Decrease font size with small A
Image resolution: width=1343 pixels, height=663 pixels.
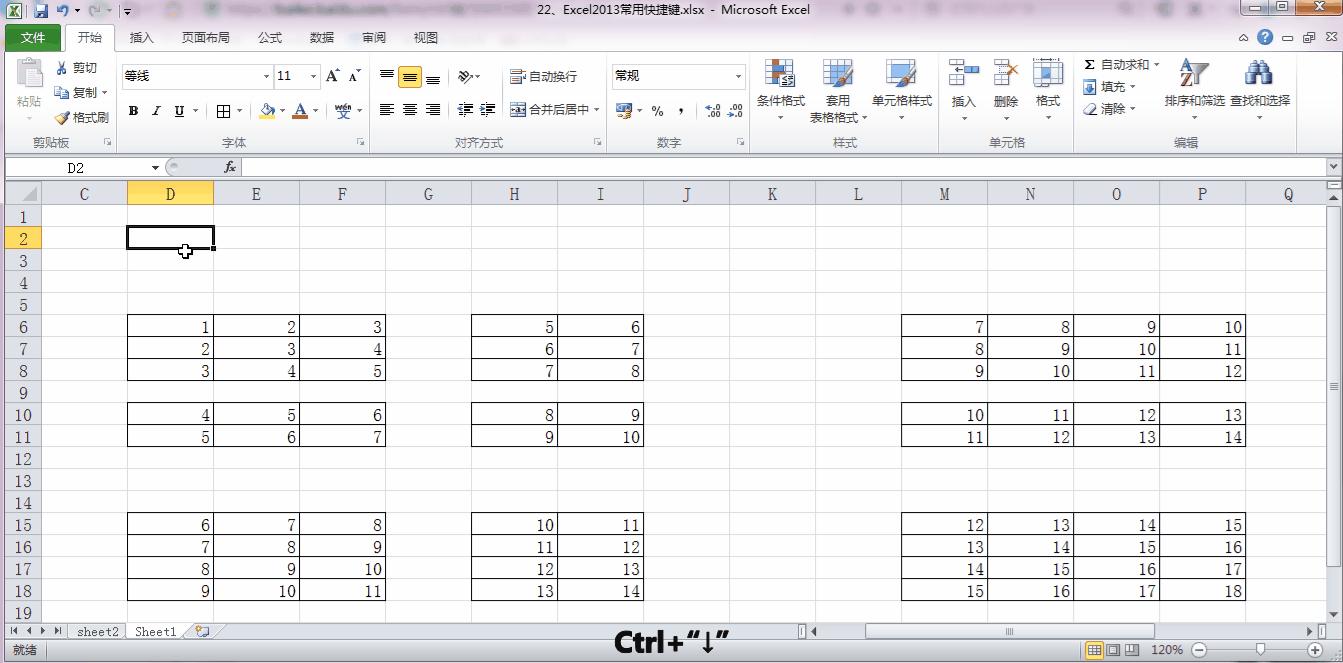(x=354, y=76)
